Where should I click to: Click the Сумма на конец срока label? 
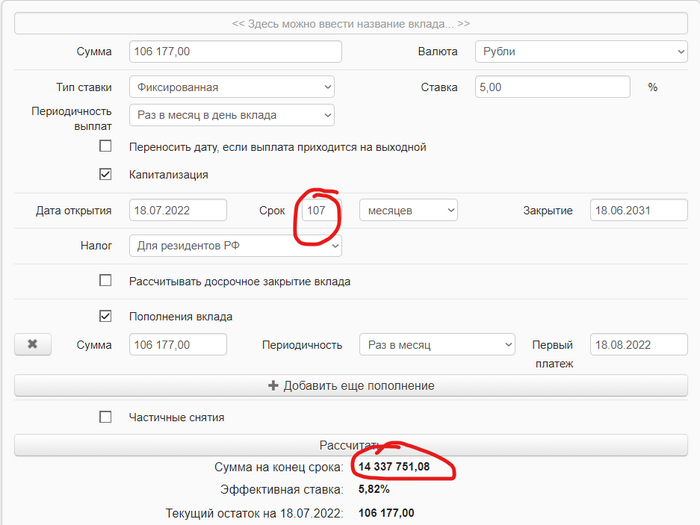click(279, 467)
